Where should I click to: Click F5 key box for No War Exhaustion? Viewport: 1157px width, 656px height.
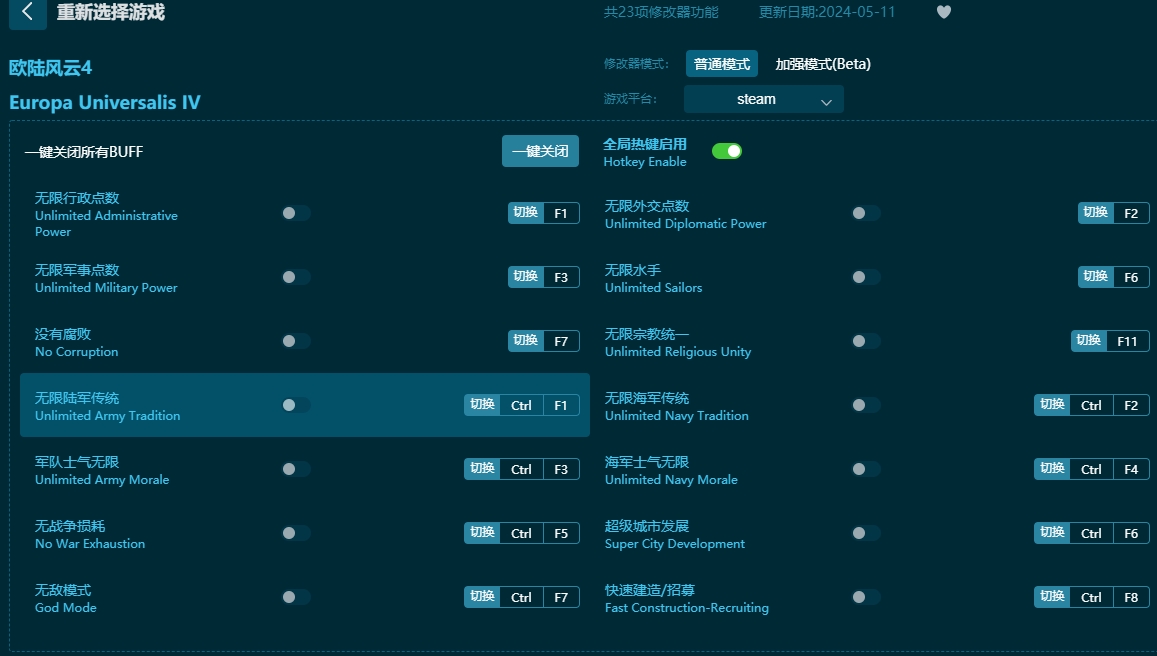[562, 533]
